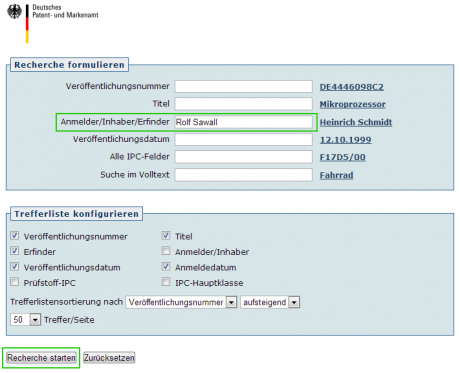Open the 12.10.1999 example date link

(x=345, y=140)
